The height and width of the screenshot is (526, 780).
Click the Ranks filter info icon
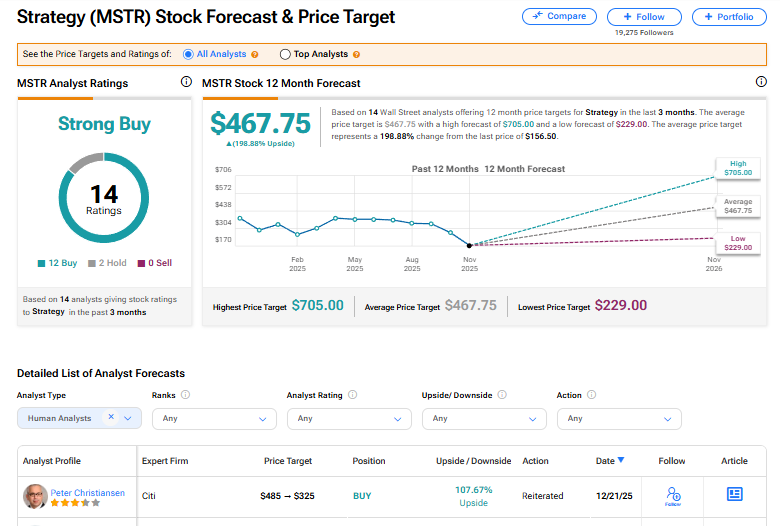coord(186,395)
